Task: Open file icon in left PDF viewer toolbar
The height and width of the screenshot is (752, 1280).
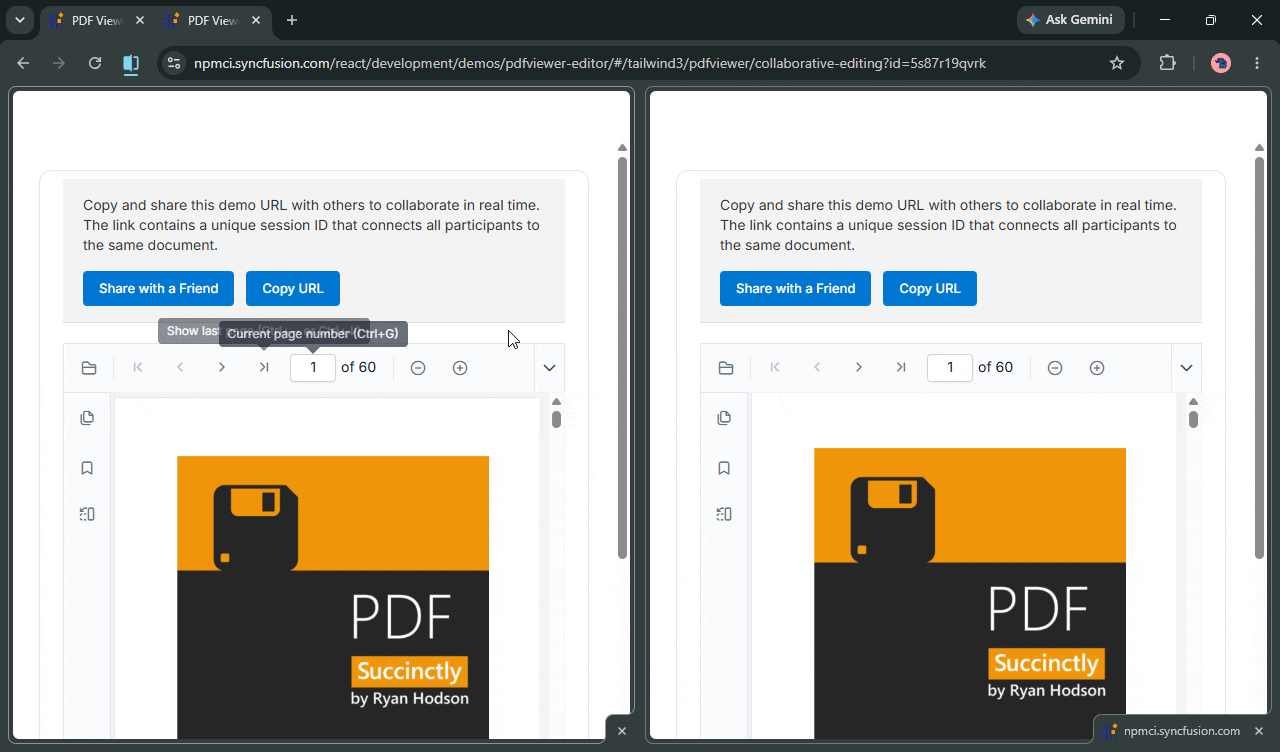Action: [x=89, y=368]
